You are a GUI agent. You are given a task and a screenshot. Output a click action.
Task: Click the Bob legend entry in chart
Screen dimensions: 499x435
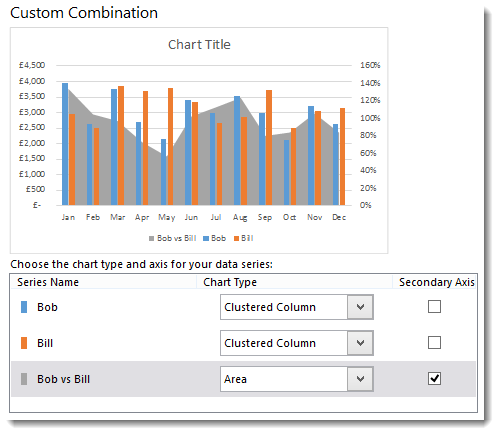[x=214, y=238]
